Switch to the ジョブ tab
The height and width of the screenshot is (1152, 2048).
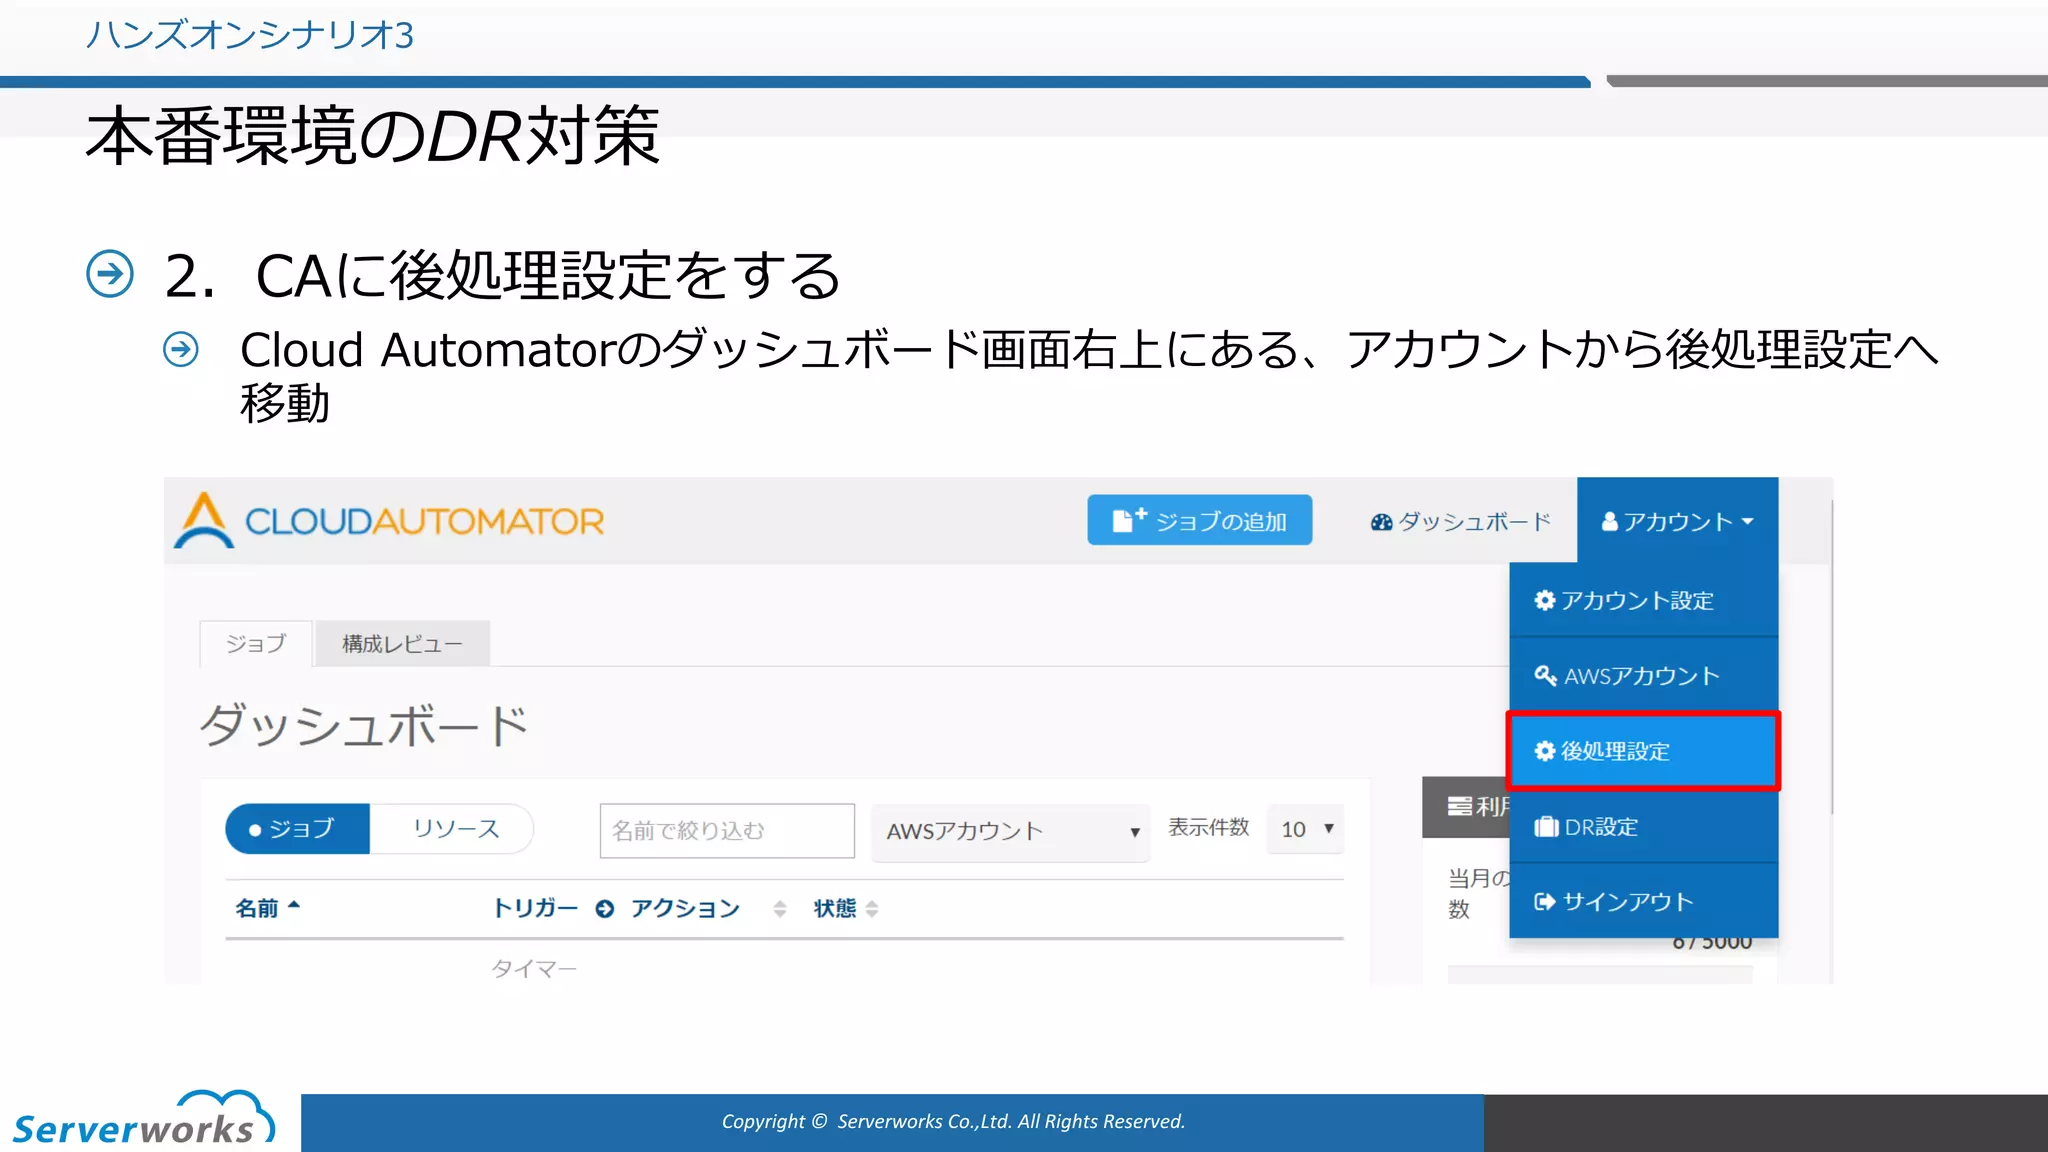tap(256, 643)
